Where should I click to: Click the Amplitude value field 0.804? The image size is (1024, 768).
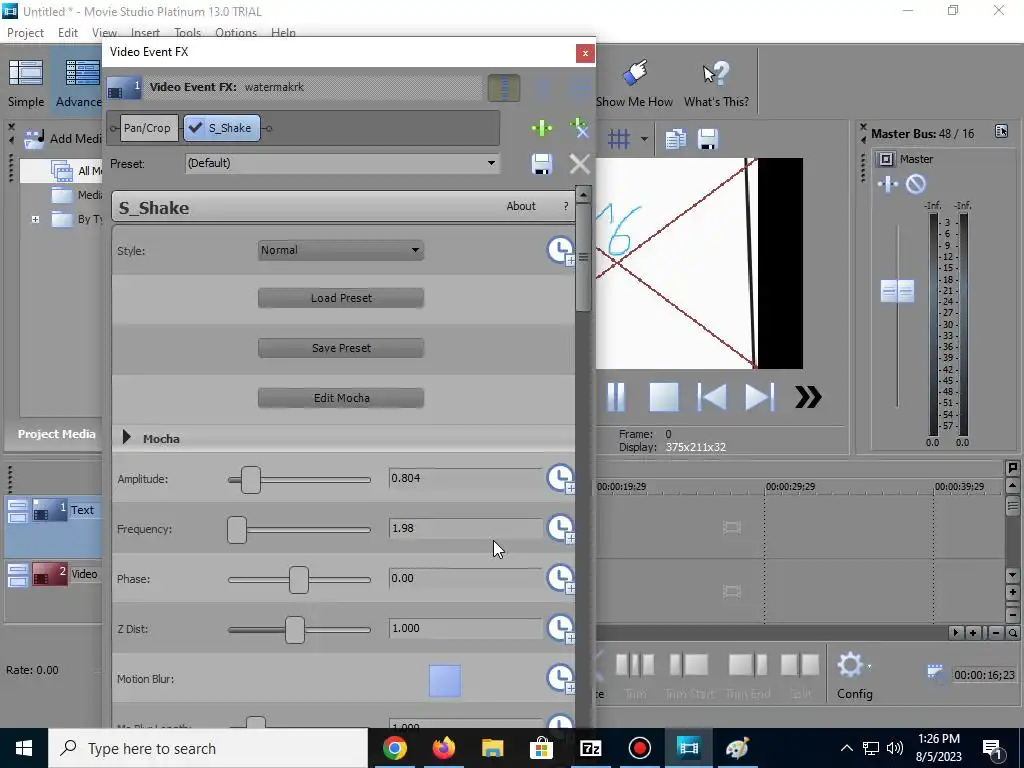(x=465, y=478)
